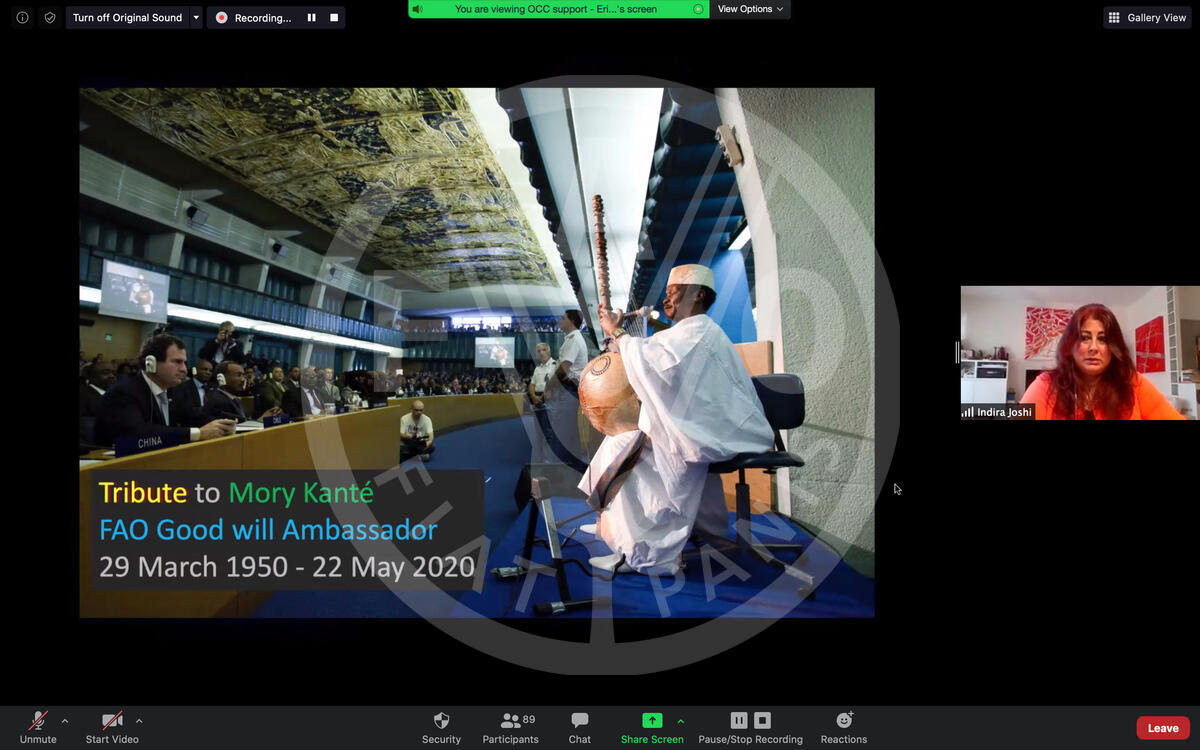Pause recording from the top bar

point(312,18)
